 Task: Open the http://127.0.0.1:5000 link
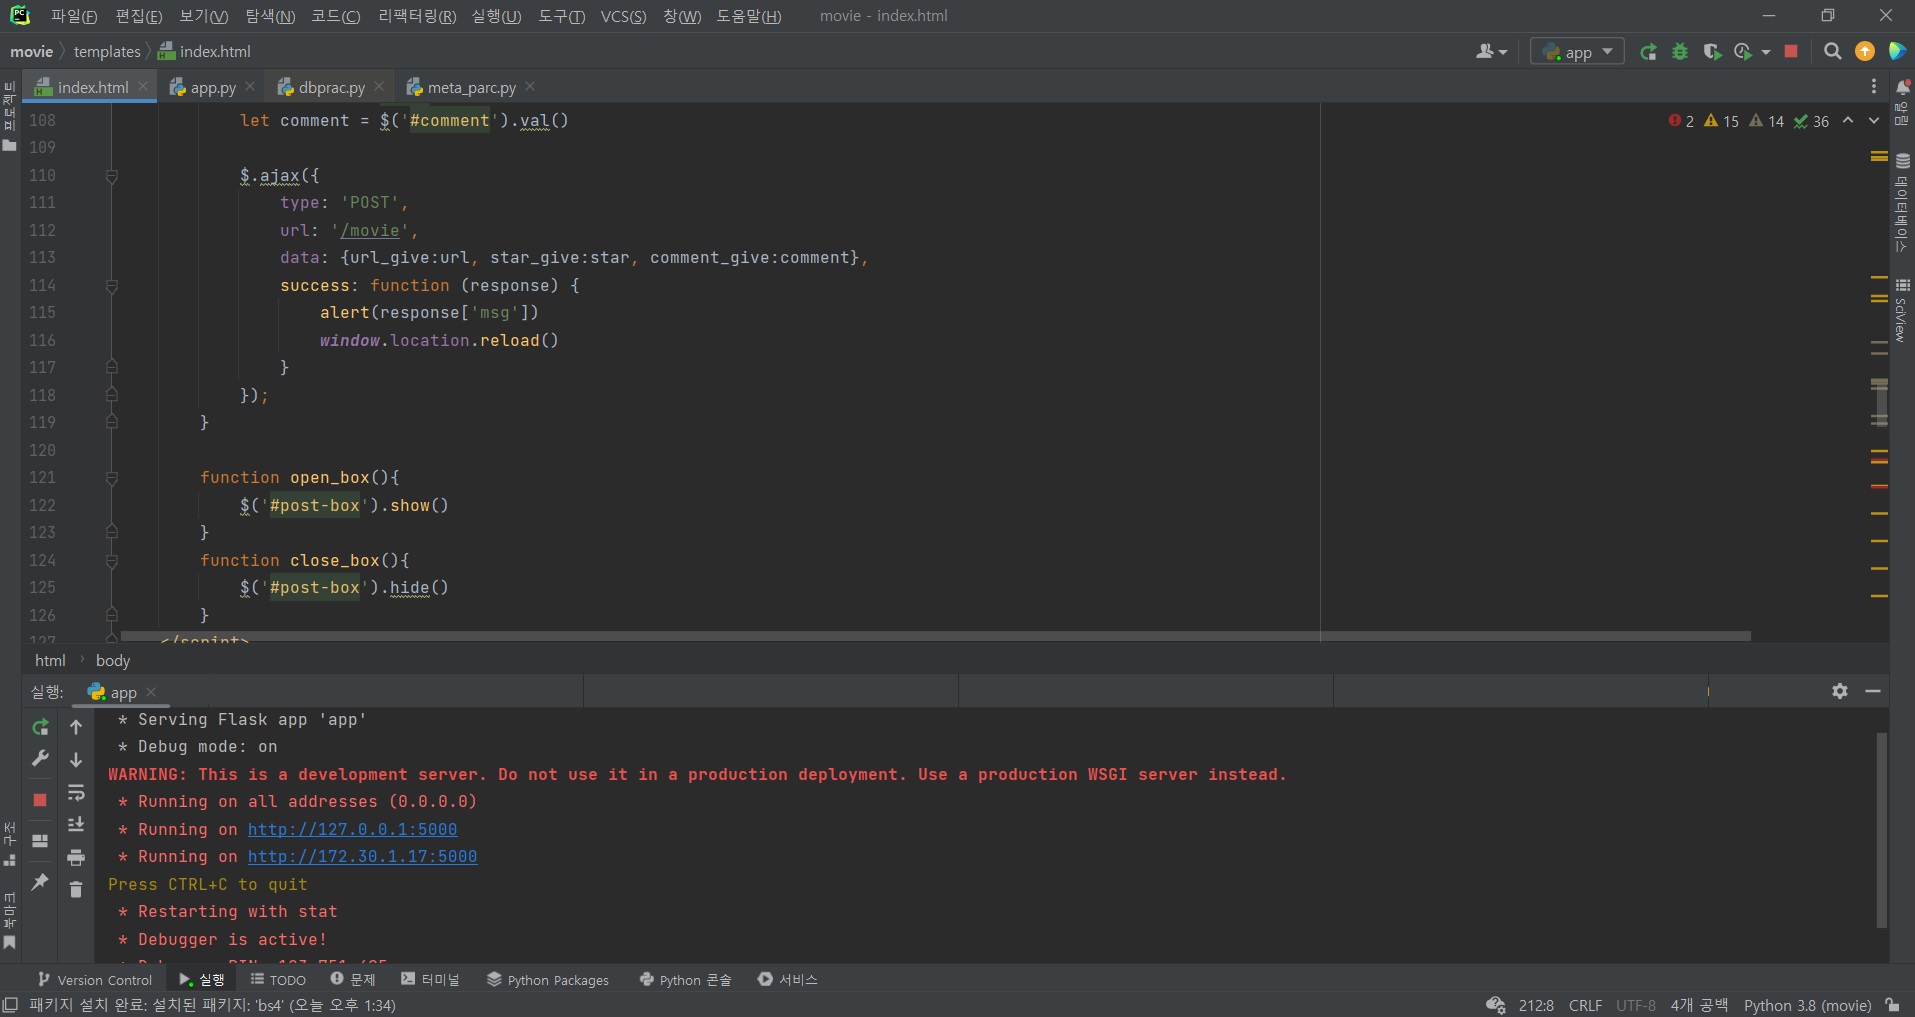click(352, 829)
